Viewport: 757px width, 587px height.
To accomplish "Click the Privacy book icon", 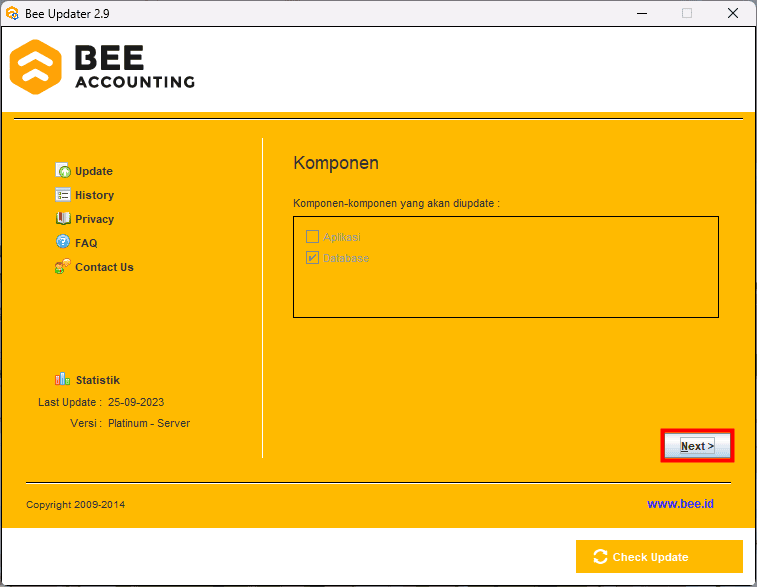I will click(63, 219).
